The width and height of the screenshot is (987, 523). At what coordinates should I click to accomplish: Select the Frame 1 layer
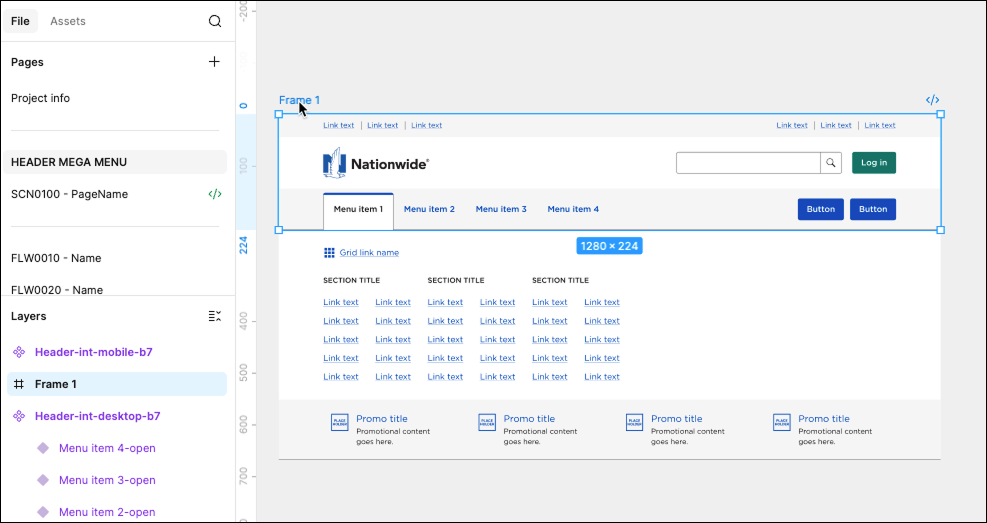tap(116, 384)
